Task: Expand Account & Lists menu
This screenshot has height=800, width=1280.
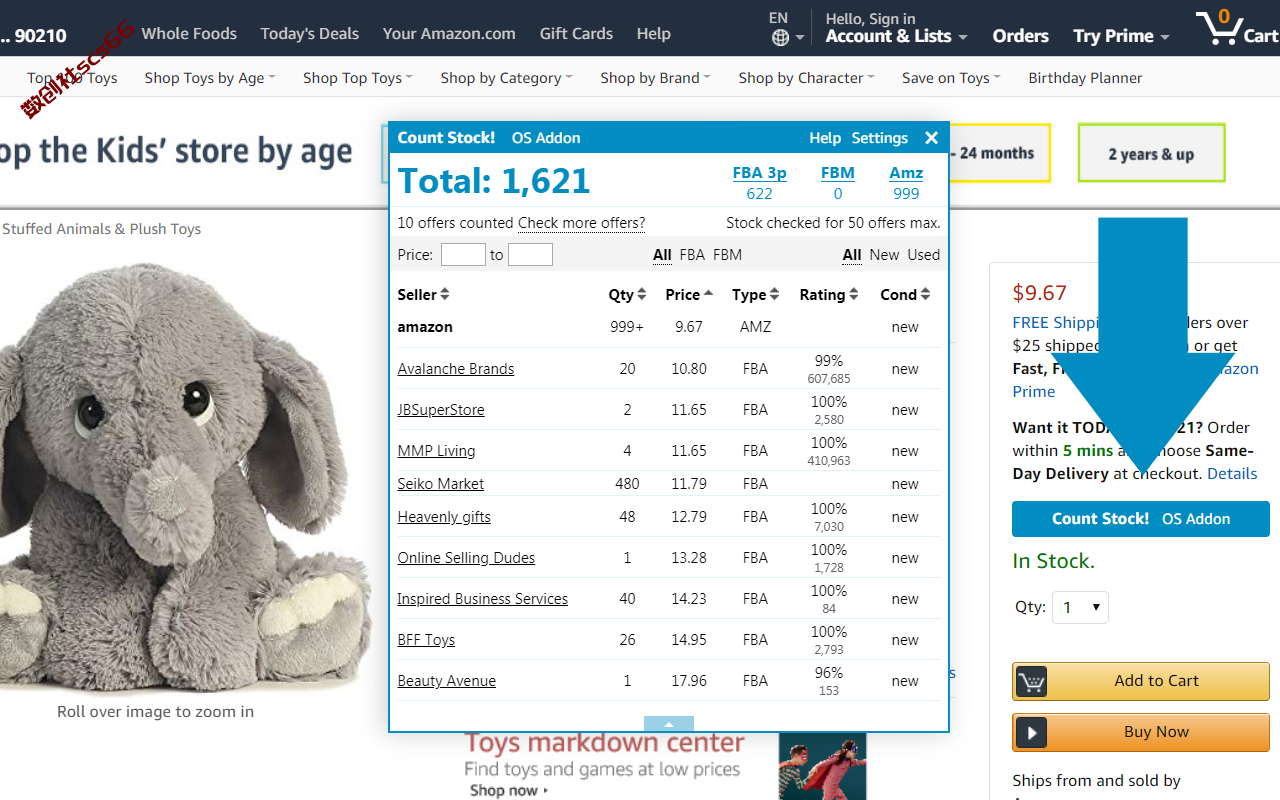Action: [896, 36]
